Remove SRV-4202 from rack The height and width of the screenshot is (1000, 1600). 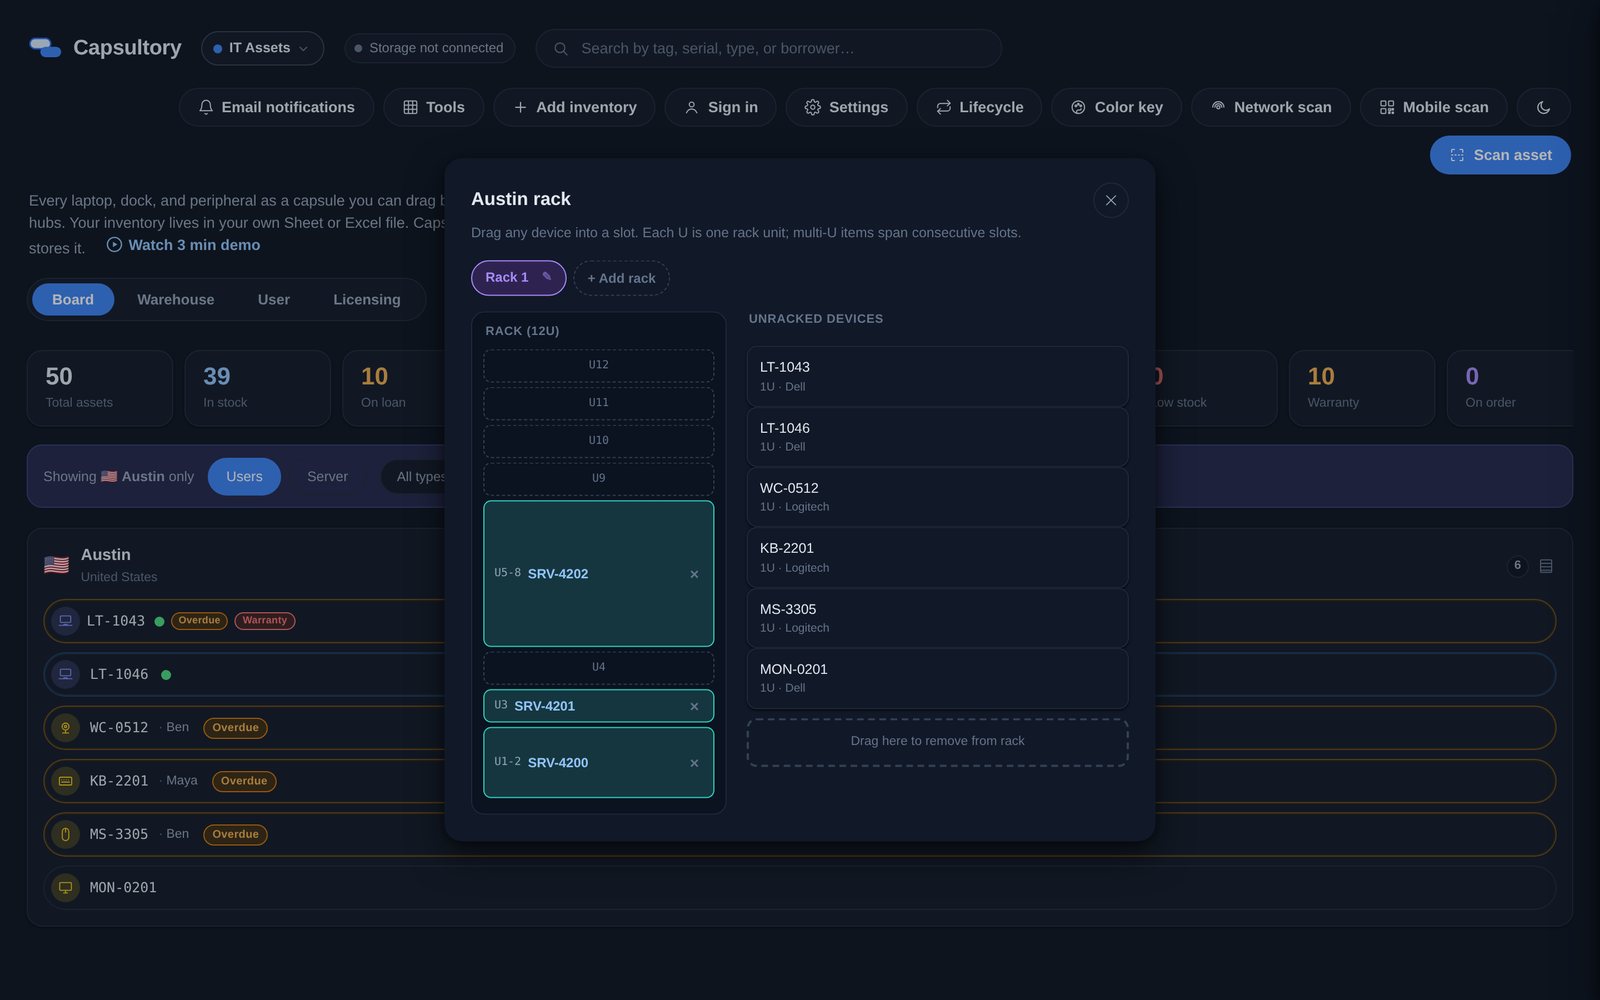coord(694,574)
